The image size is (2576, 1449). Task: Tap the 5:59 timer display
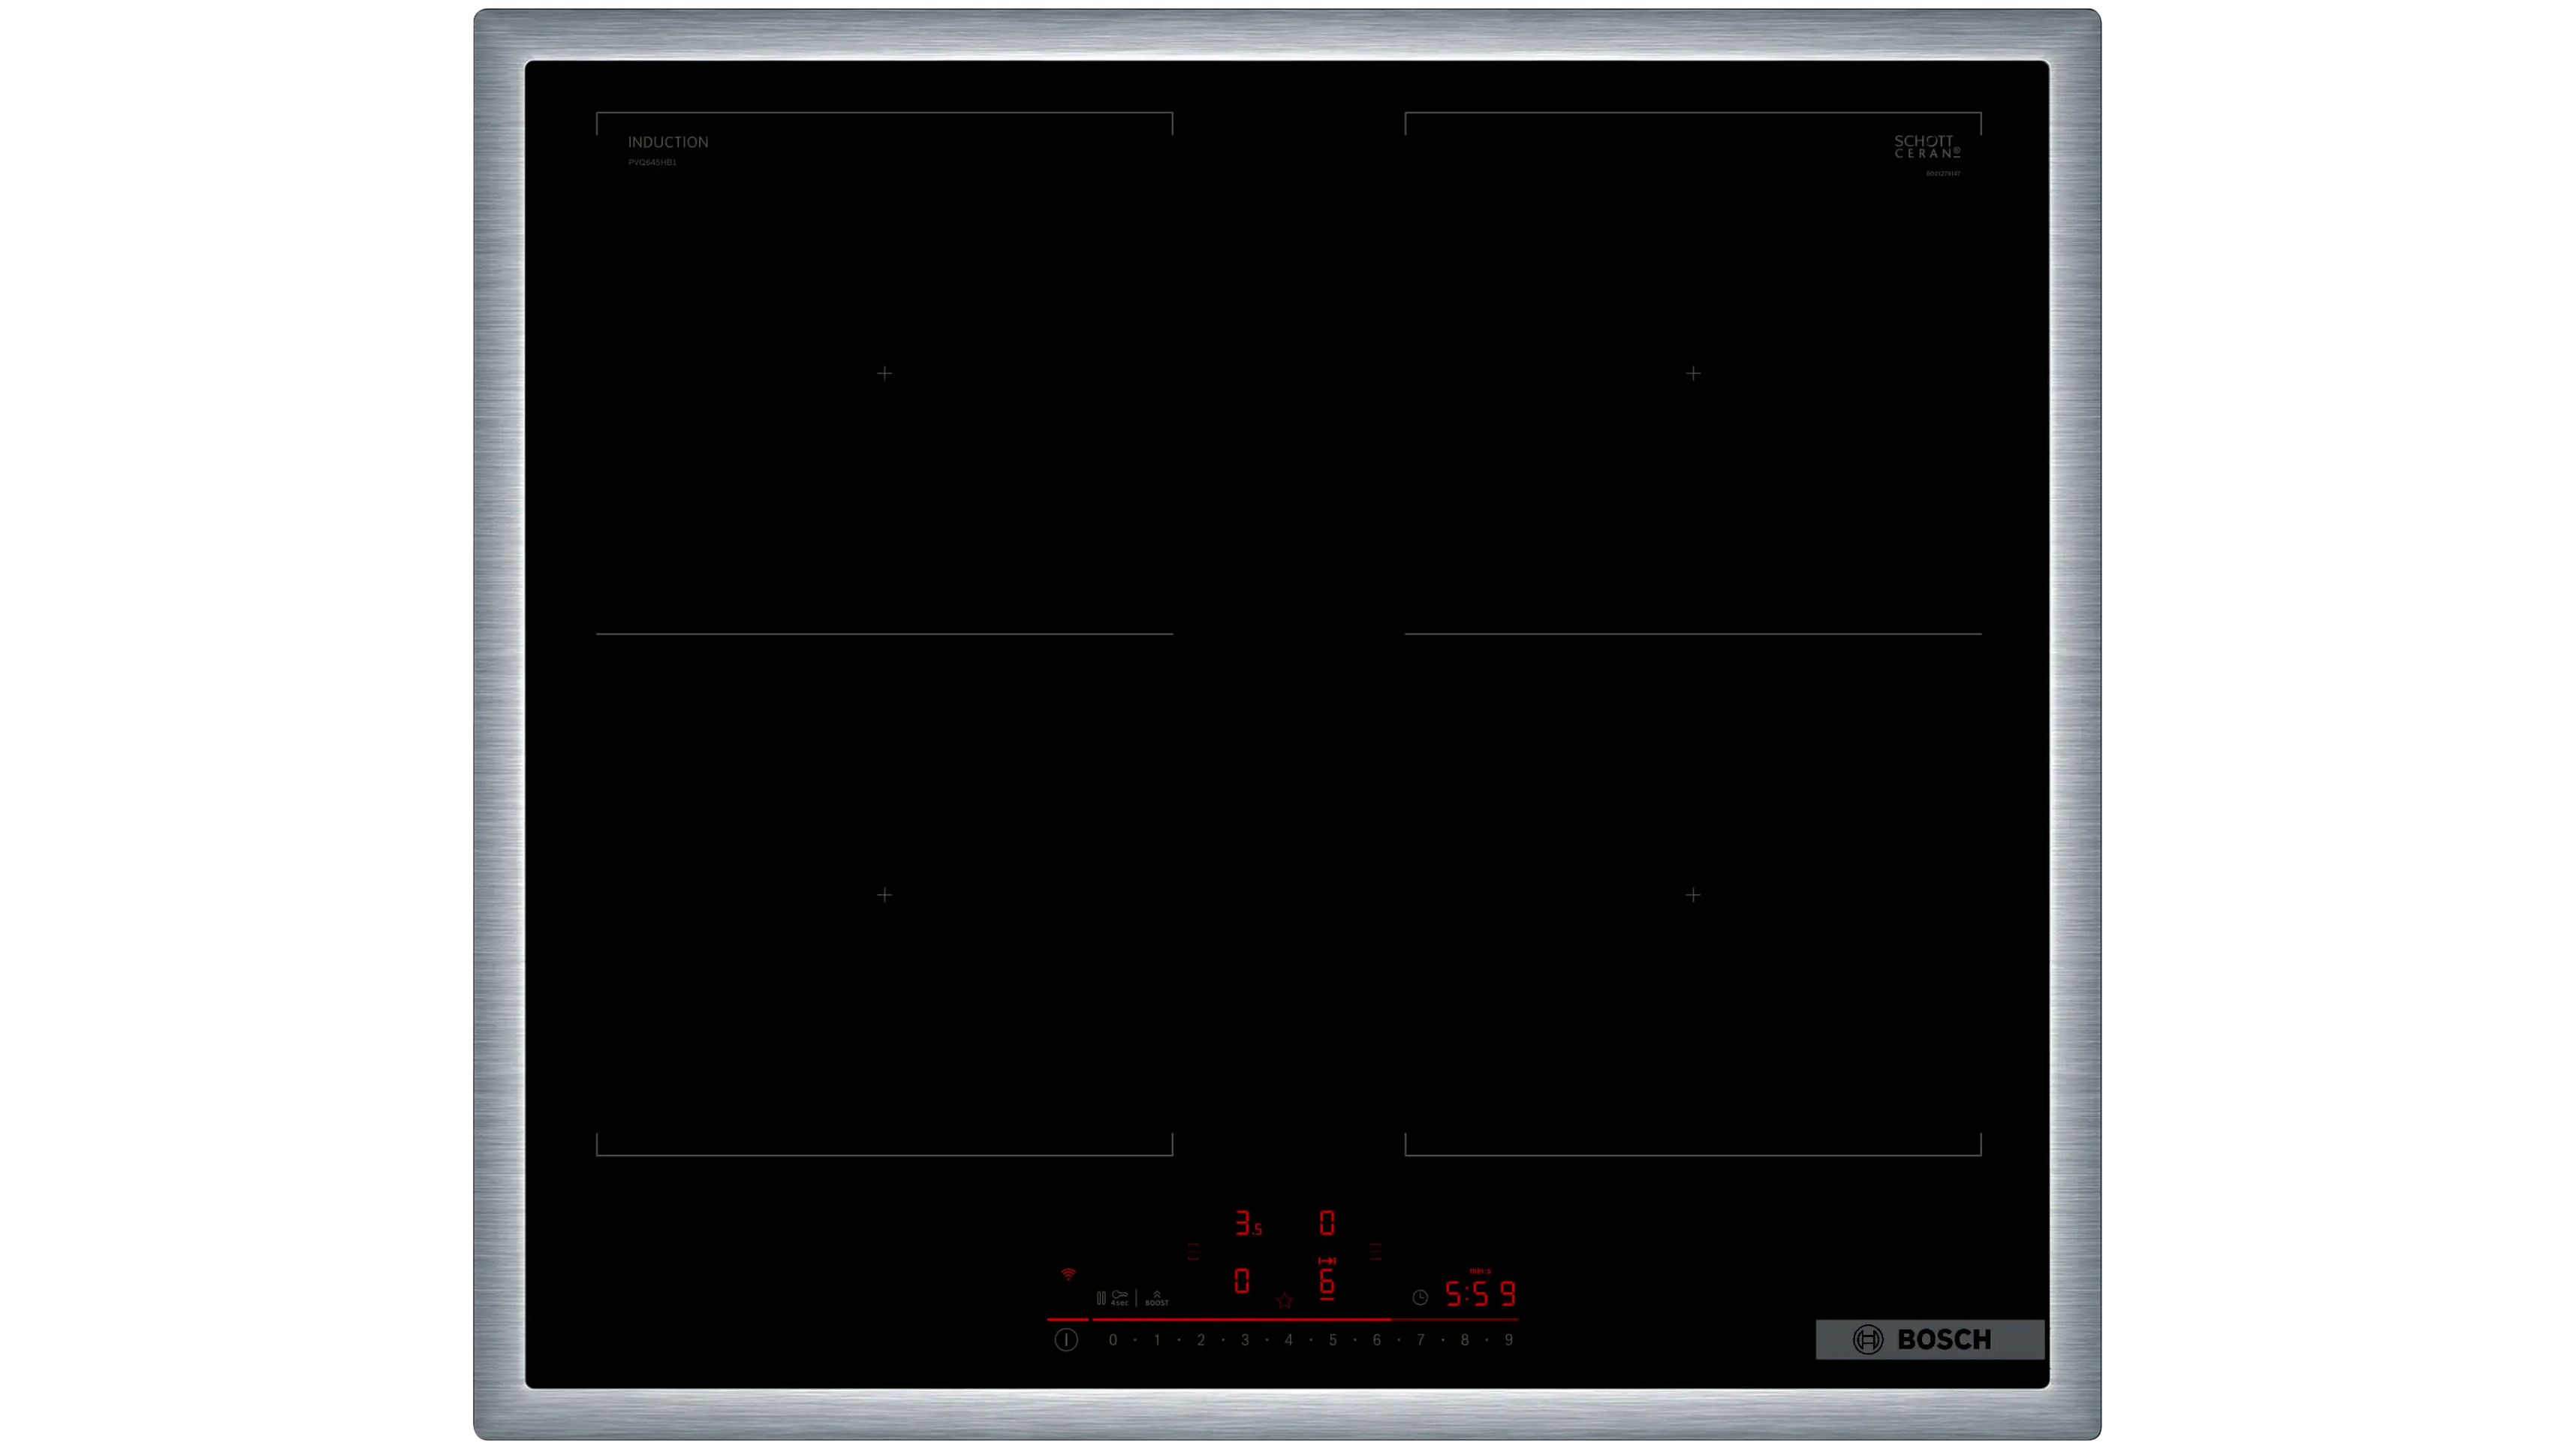coord(1481,1294)
